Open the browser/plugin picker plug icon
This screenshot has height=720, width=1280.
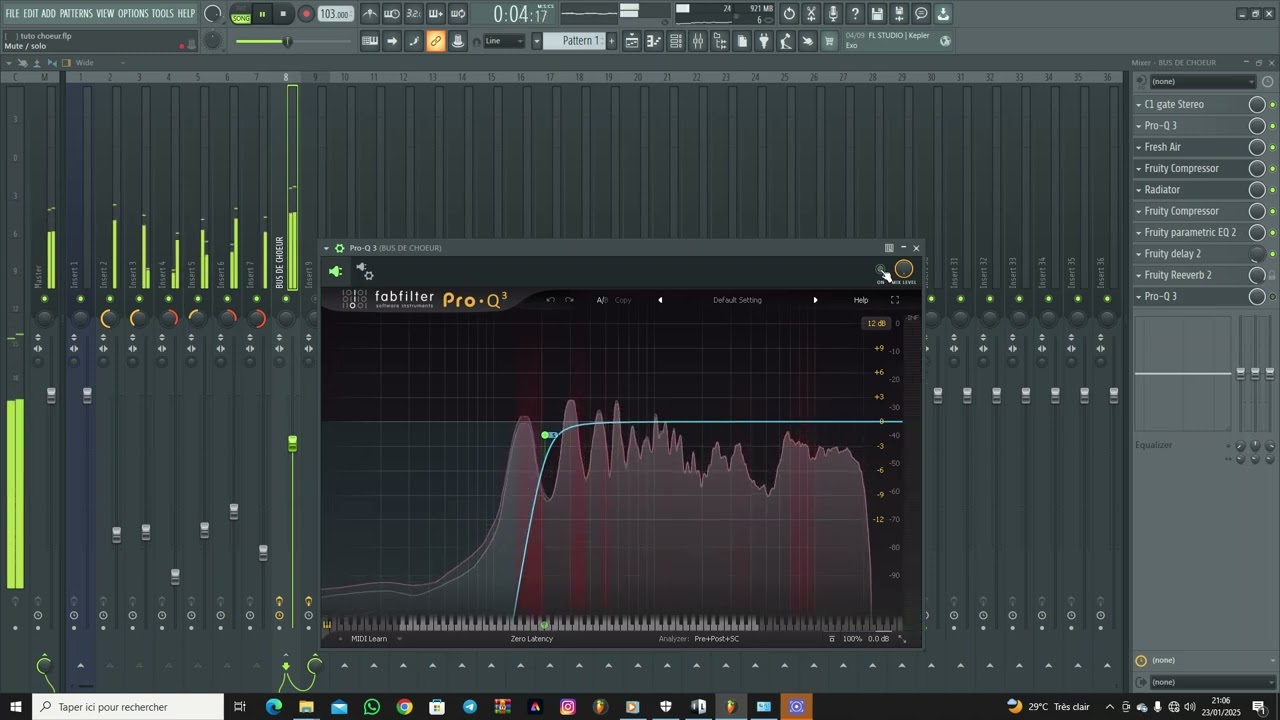tap(764, 41)
